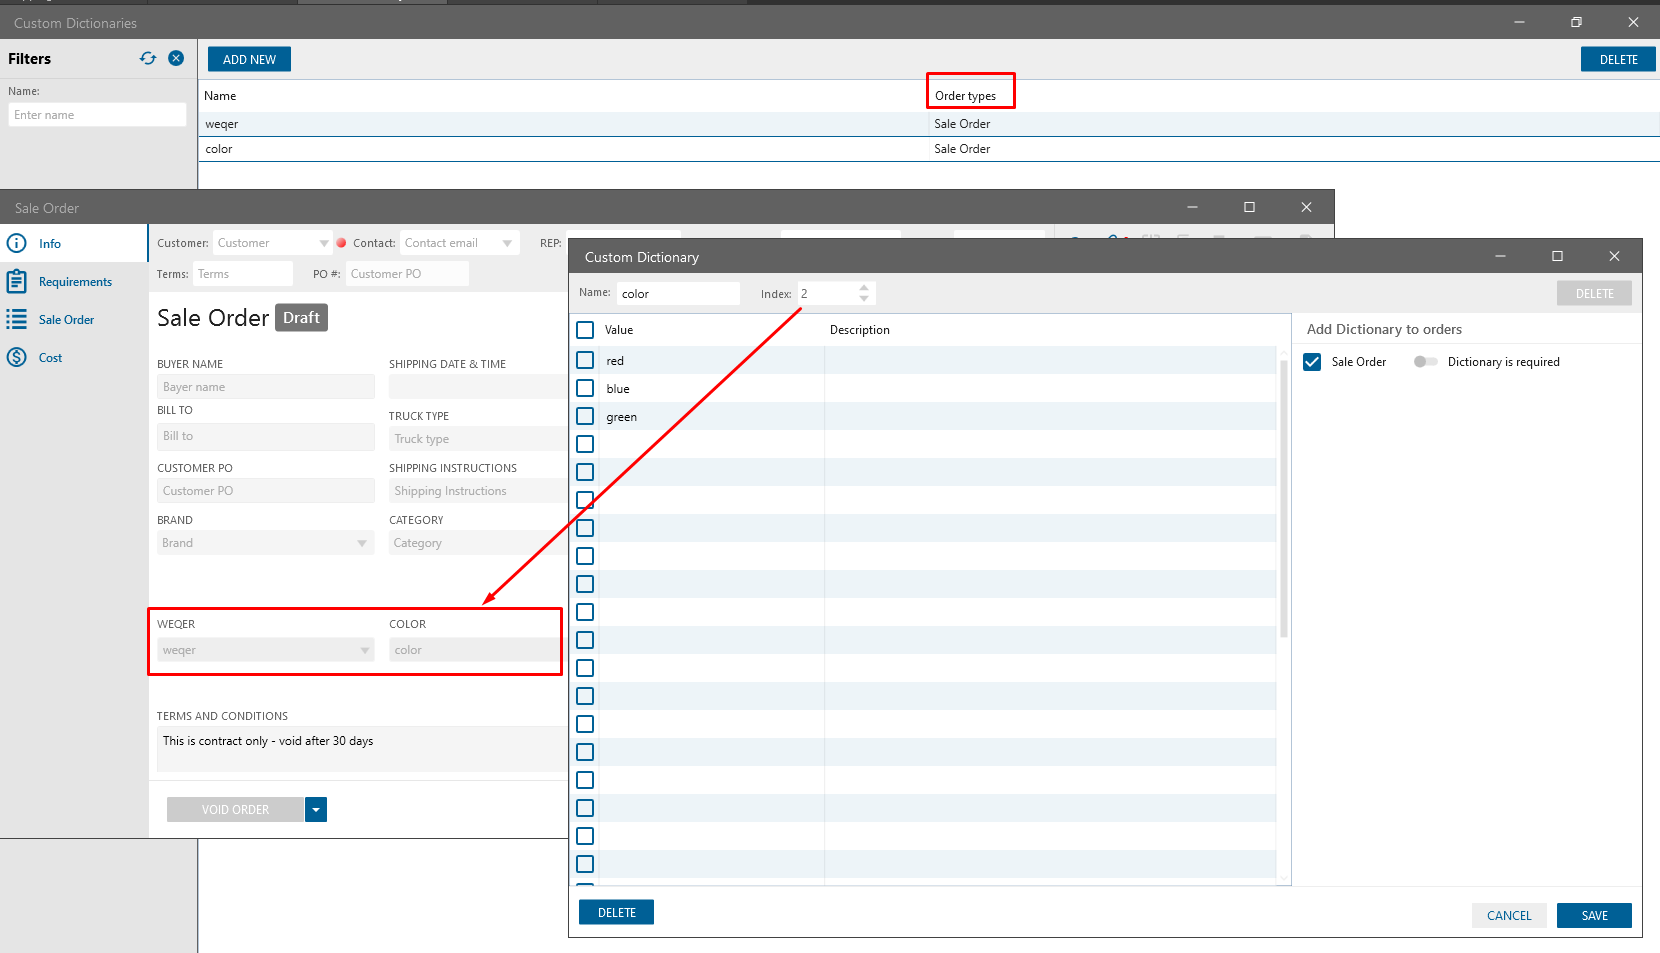Click the Sale Order cell in color row
The height and width of the screenshot is (953, 1660).
tap(962, 149)
